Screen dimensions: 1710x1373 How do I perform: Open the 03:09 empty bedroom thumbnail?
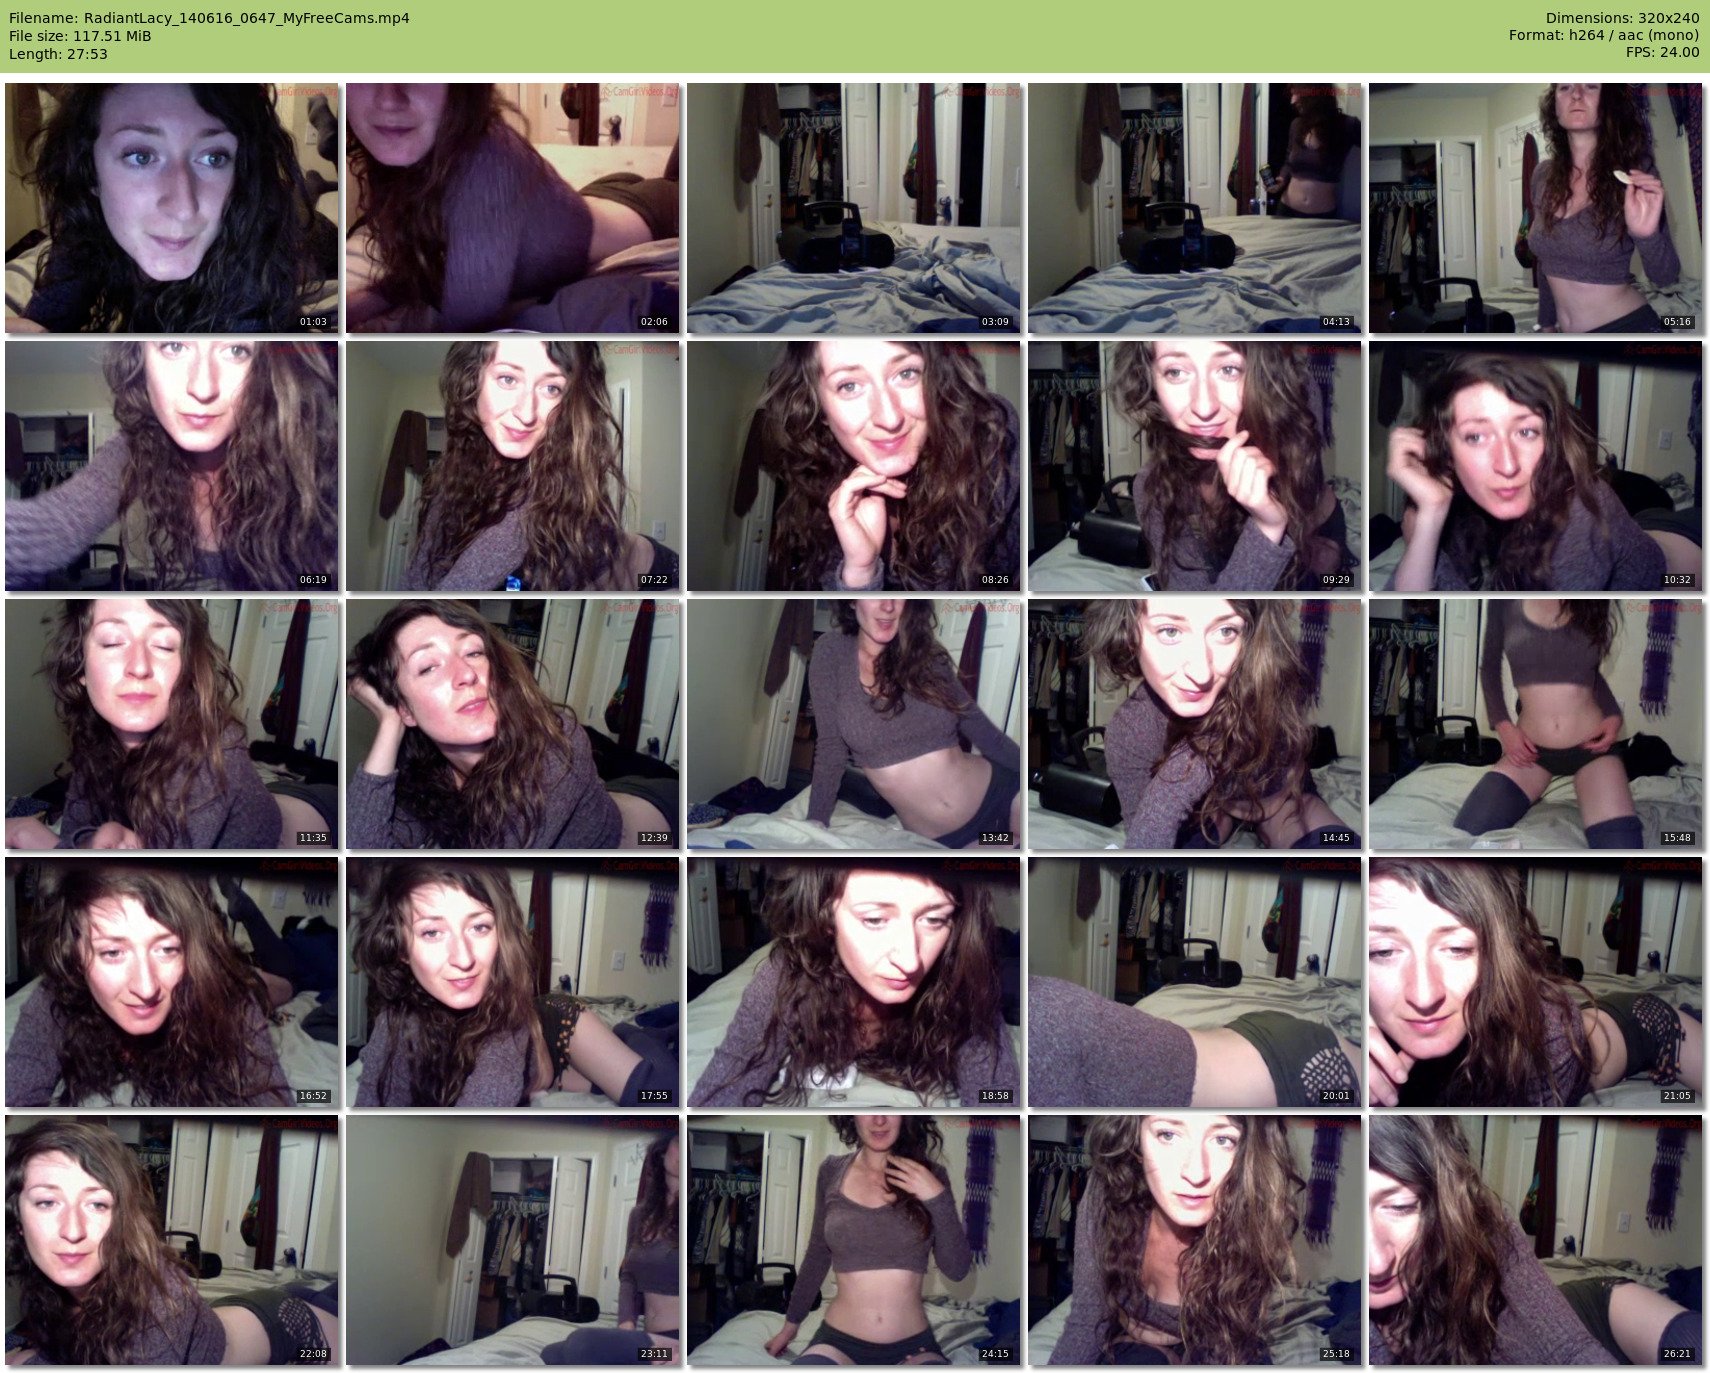[x=854, y=208]
